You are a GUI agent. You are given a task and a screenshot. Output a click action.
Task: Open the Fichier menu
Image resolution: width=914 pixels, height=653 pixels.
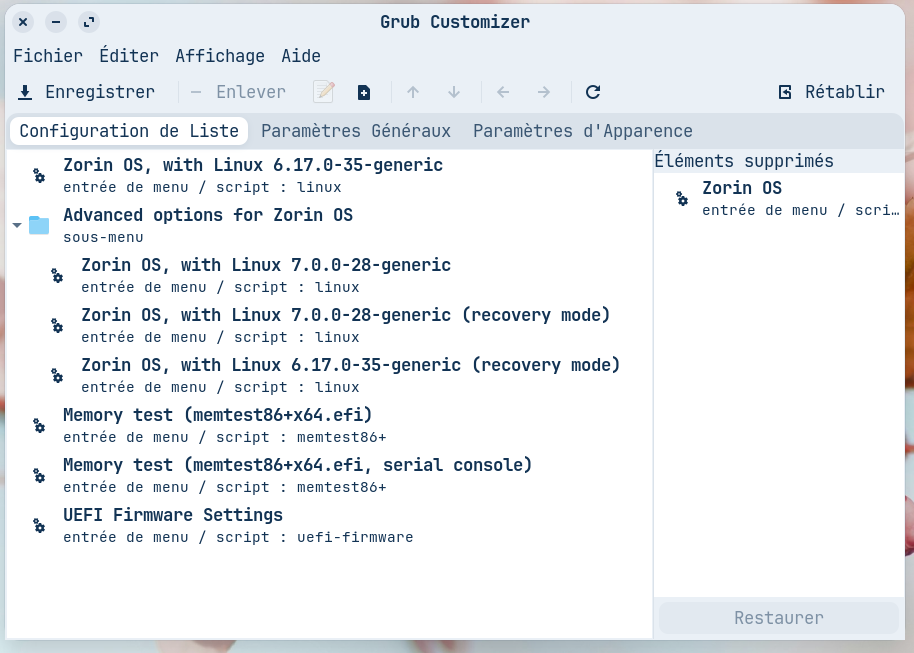tap(48, 56)
